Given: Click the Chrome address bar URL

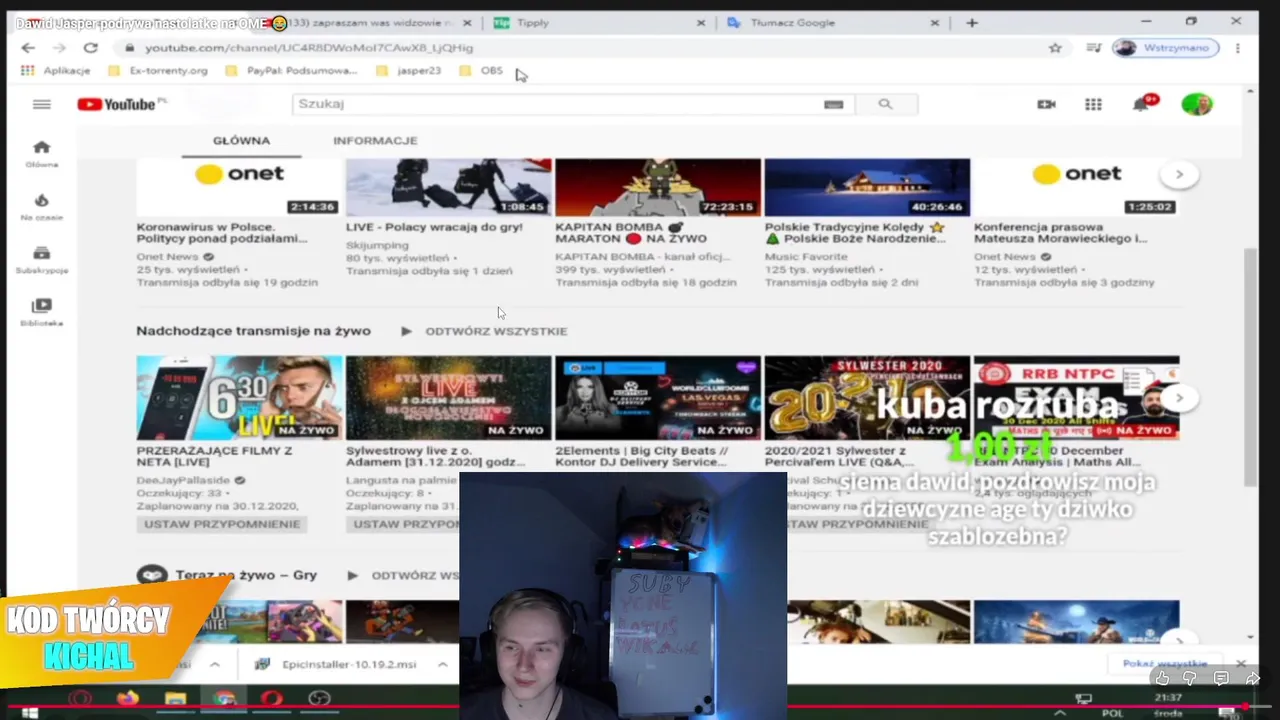Looking at the screenshot, I should (309, 48).
